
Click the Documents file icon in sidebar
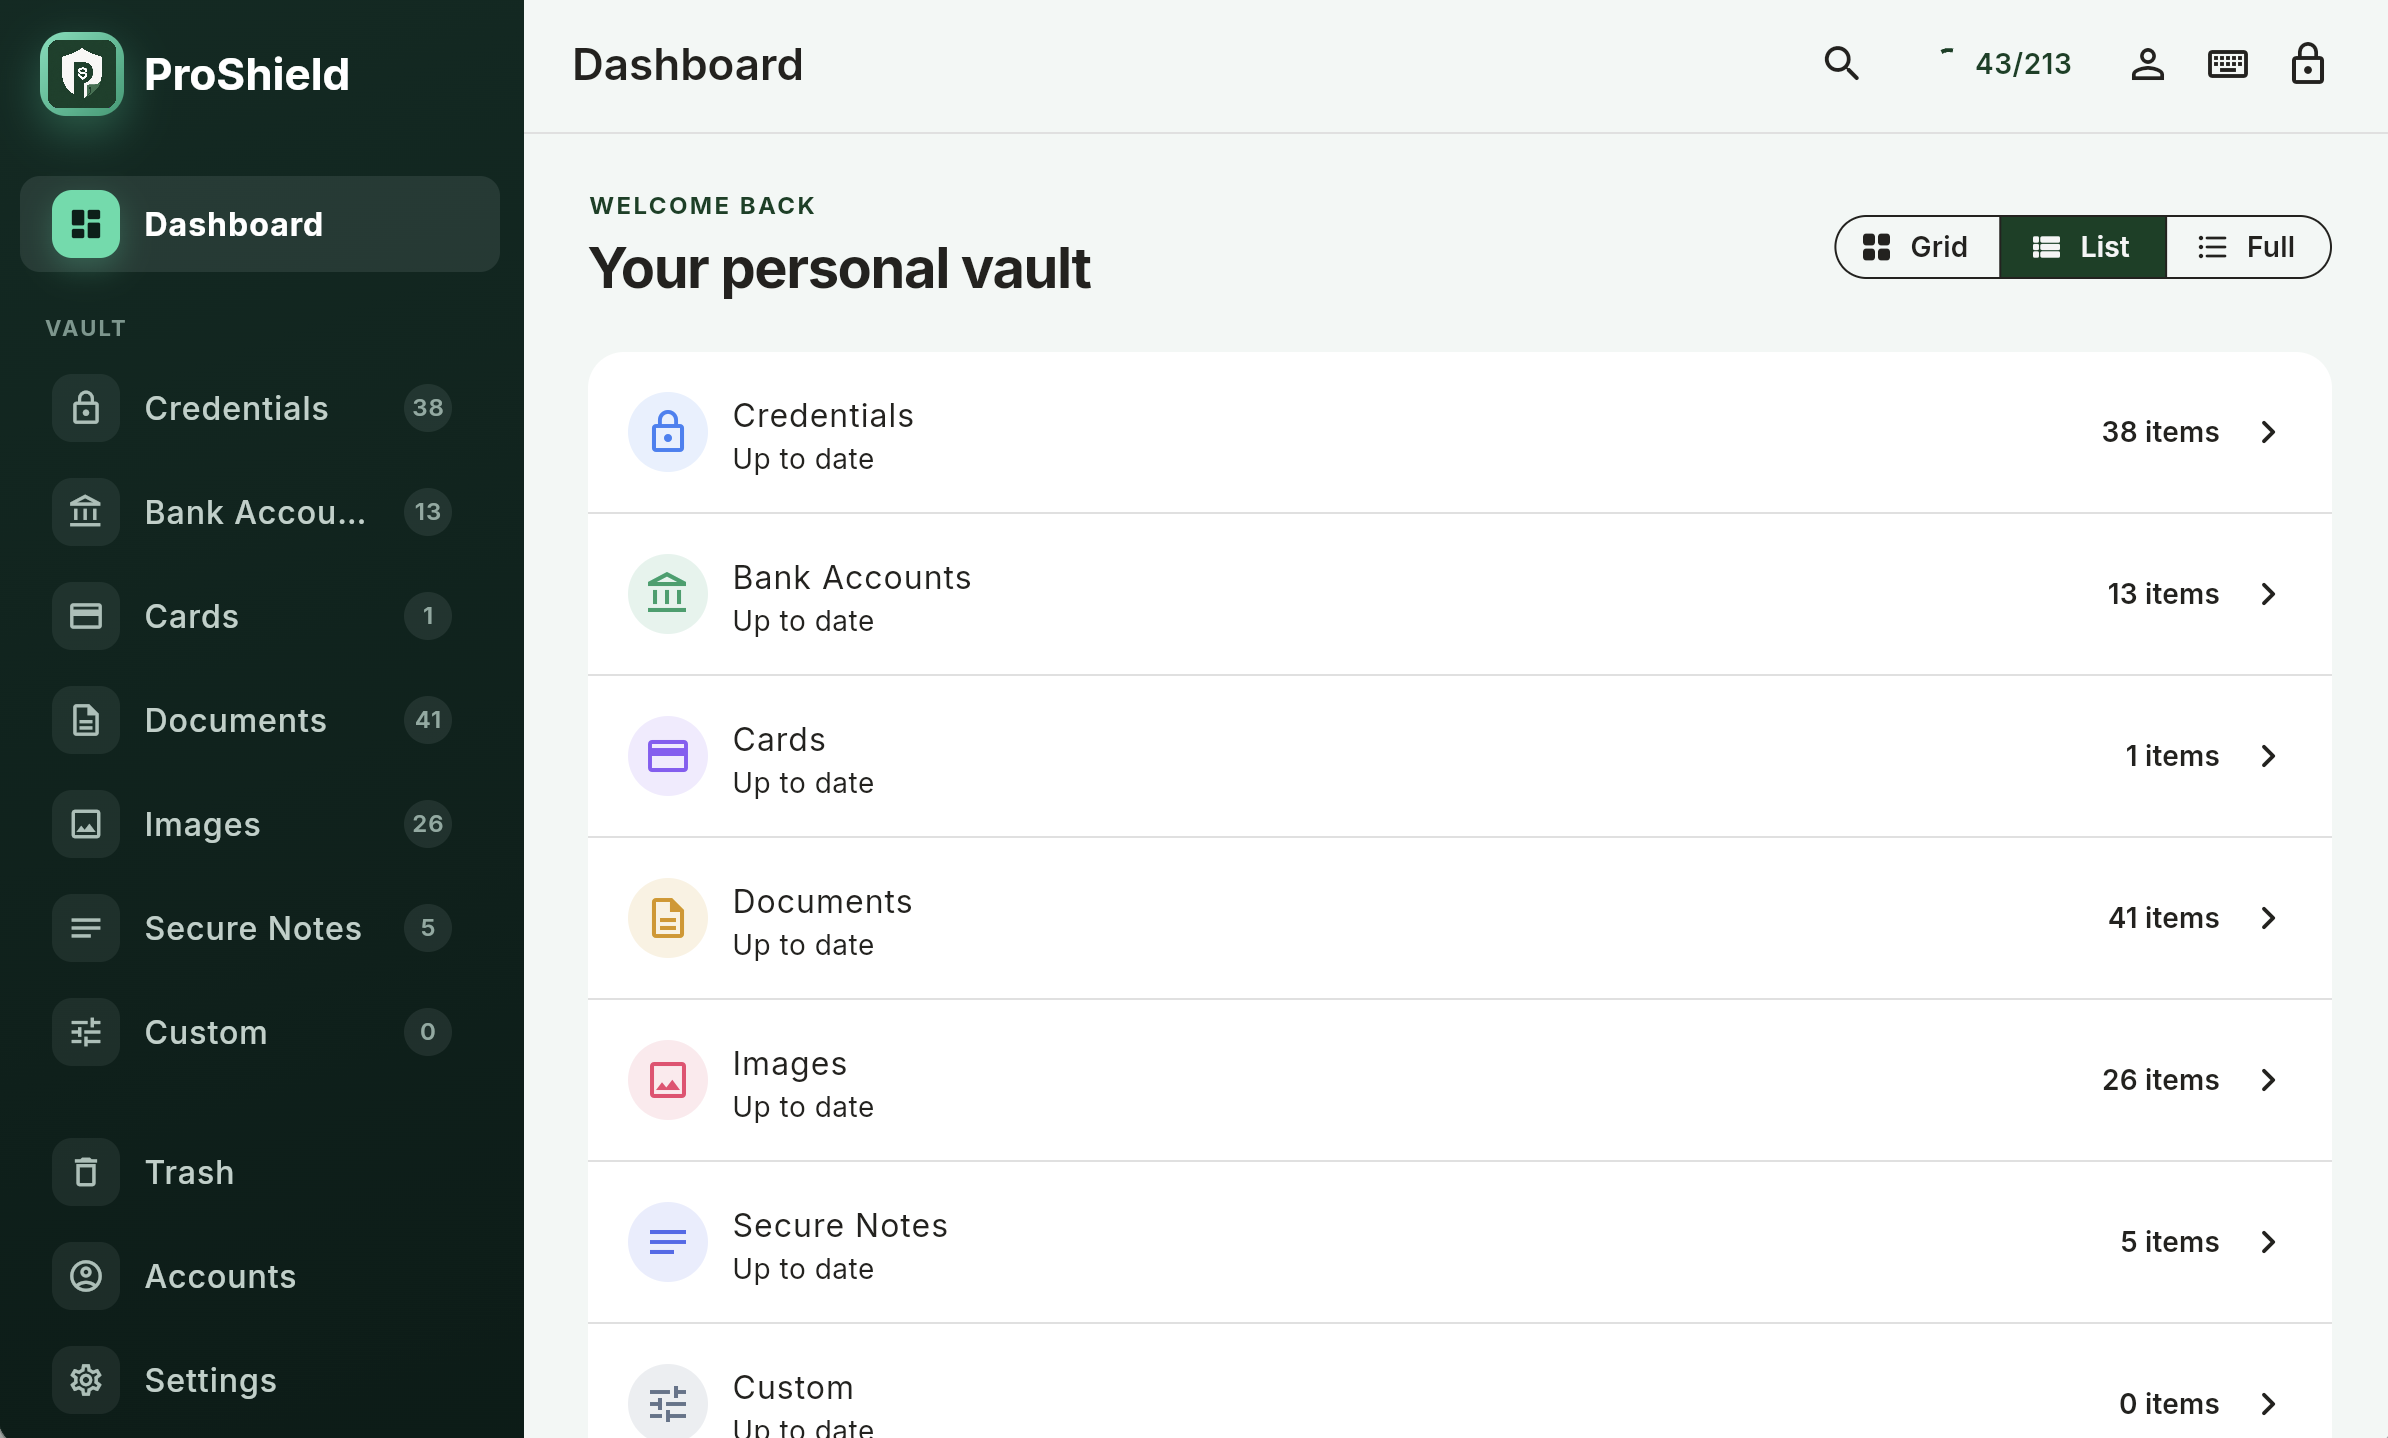[x=86, y=720]
